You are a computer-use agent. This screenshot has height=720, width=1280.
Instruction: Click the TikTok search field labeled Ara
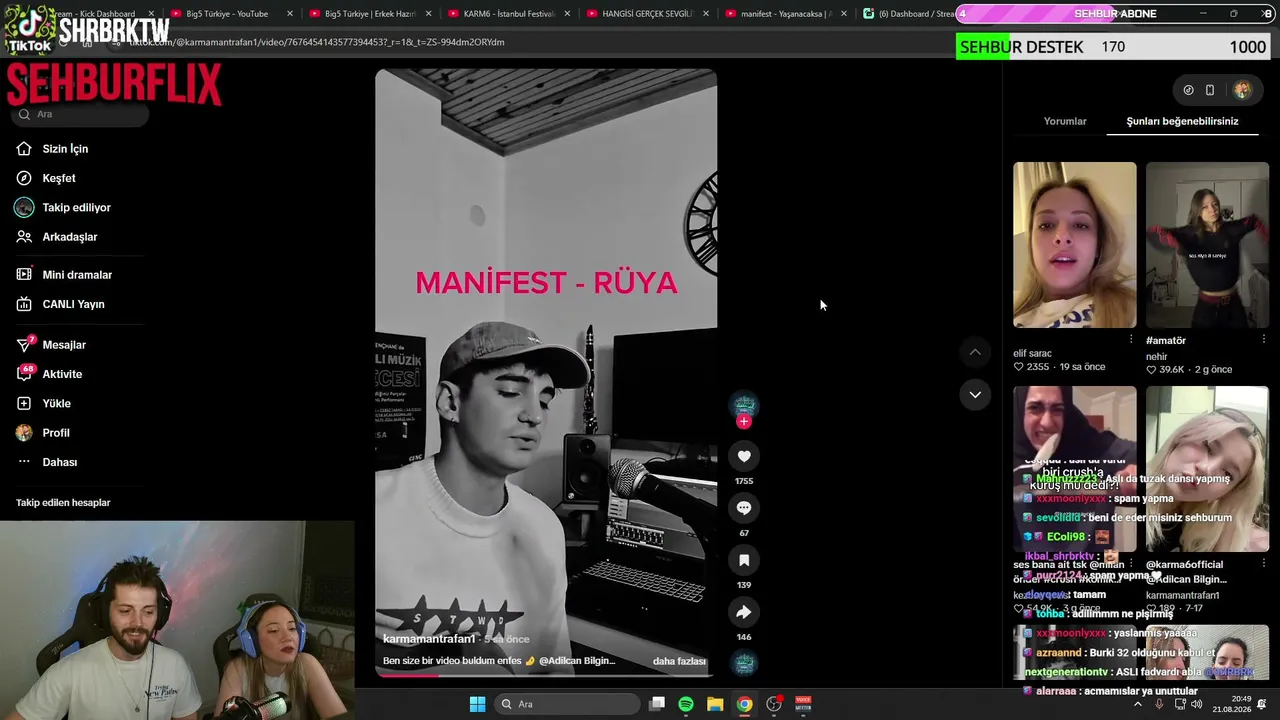[x=80, y=114]
